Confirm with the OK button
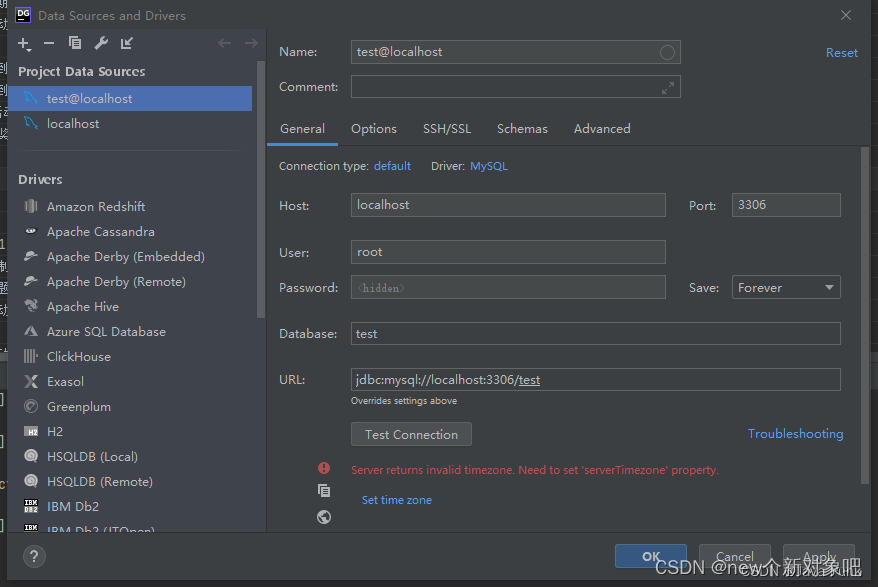The image size is (878, 587). 651,556
